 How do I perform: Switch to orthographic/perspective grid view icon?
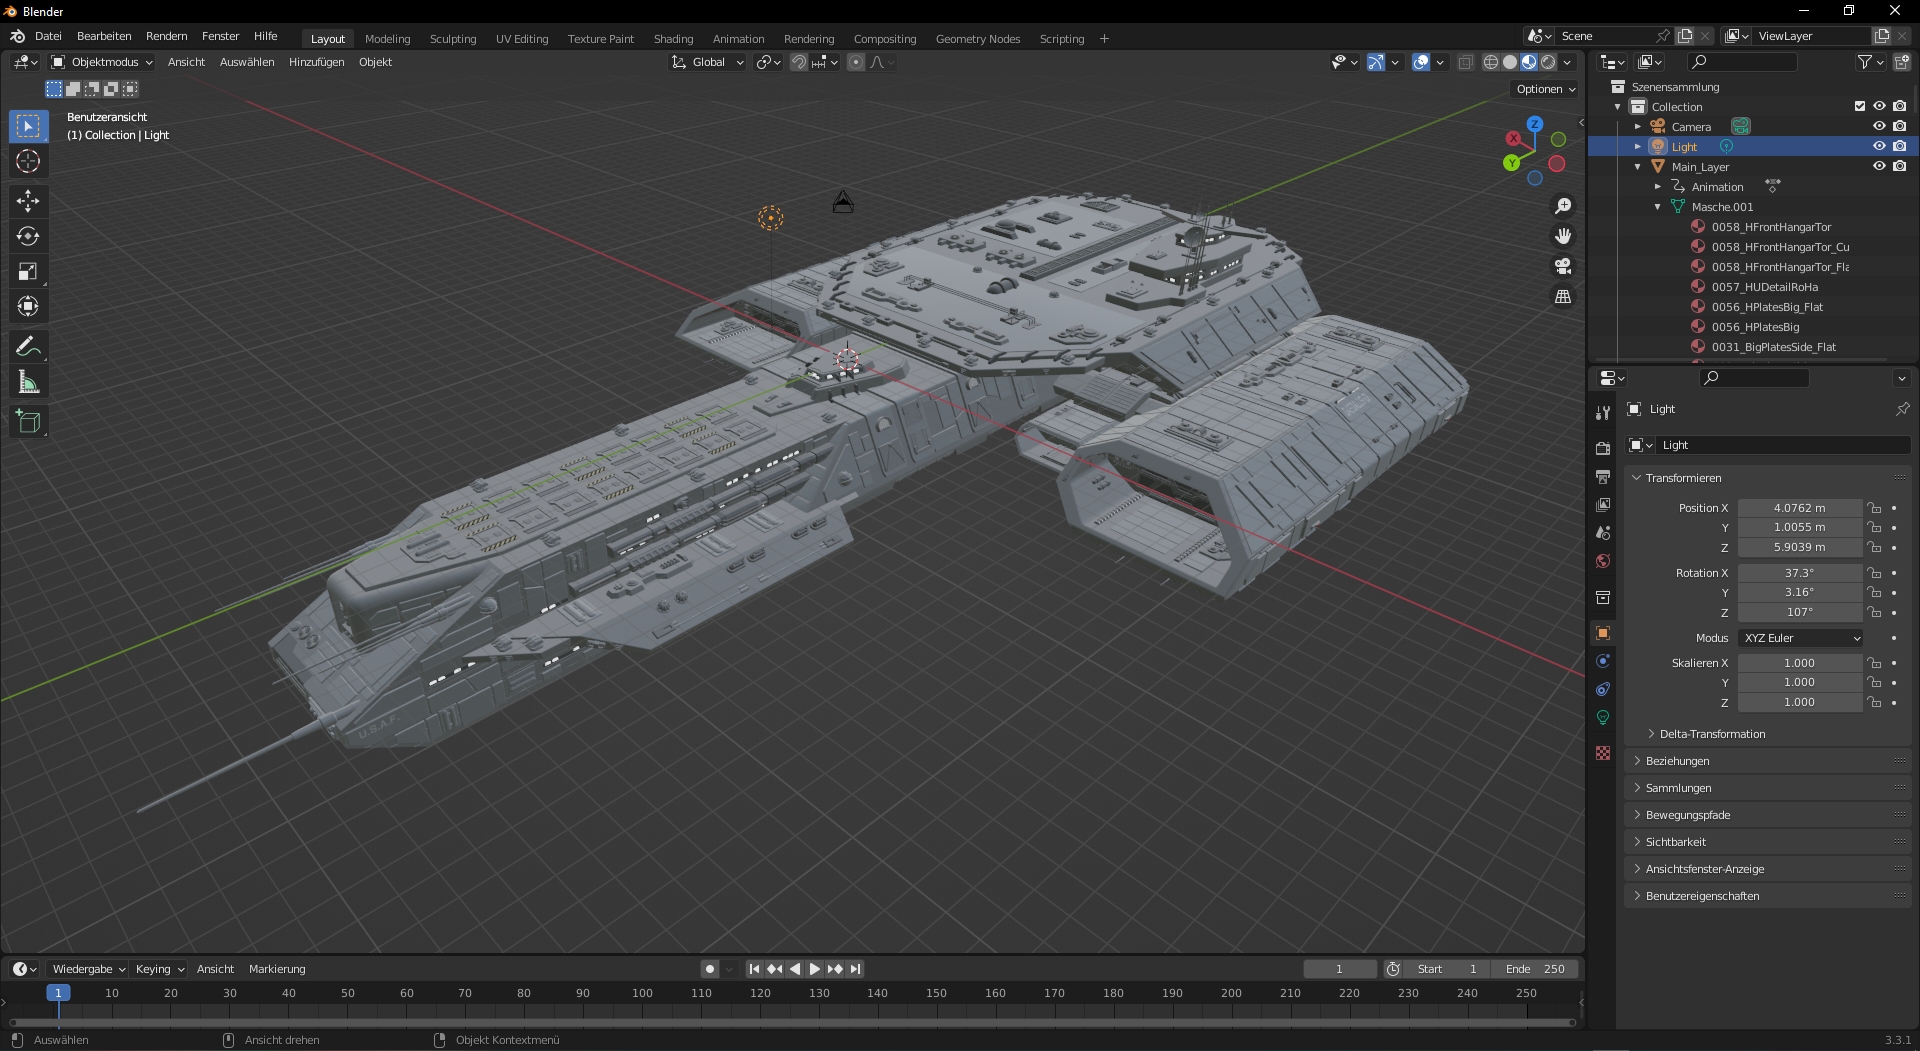pos(1562,297)
